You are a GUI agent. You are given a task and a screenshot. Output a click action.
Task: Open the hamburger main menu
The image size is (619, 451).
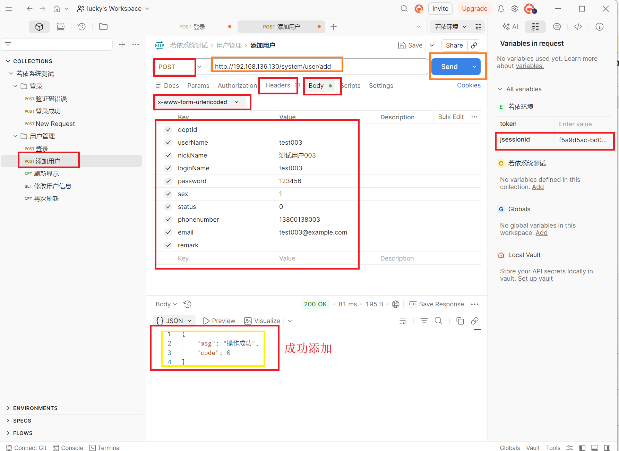click(9, 9)
